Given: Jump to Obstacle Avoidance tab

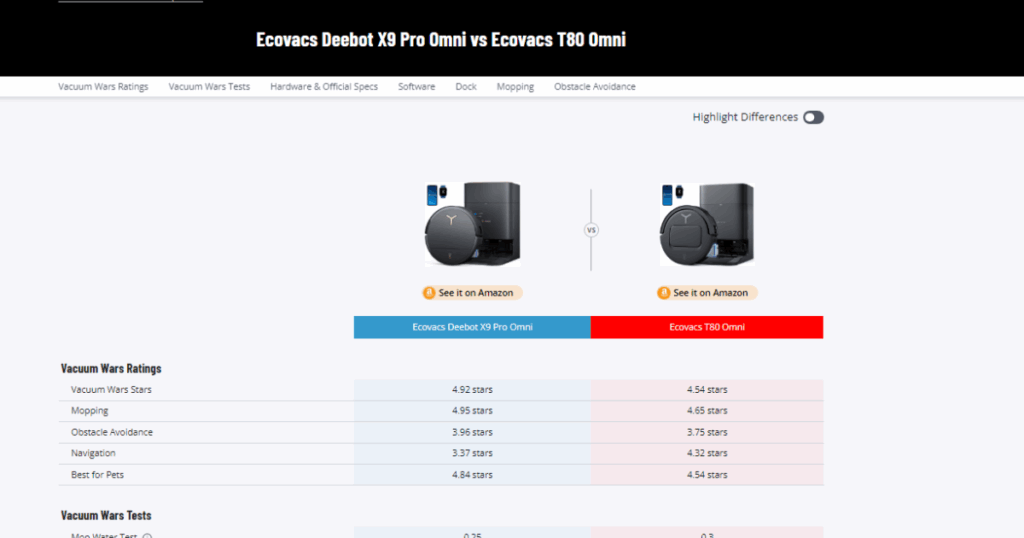Looking at the screenshot, I should click(595, 86).
